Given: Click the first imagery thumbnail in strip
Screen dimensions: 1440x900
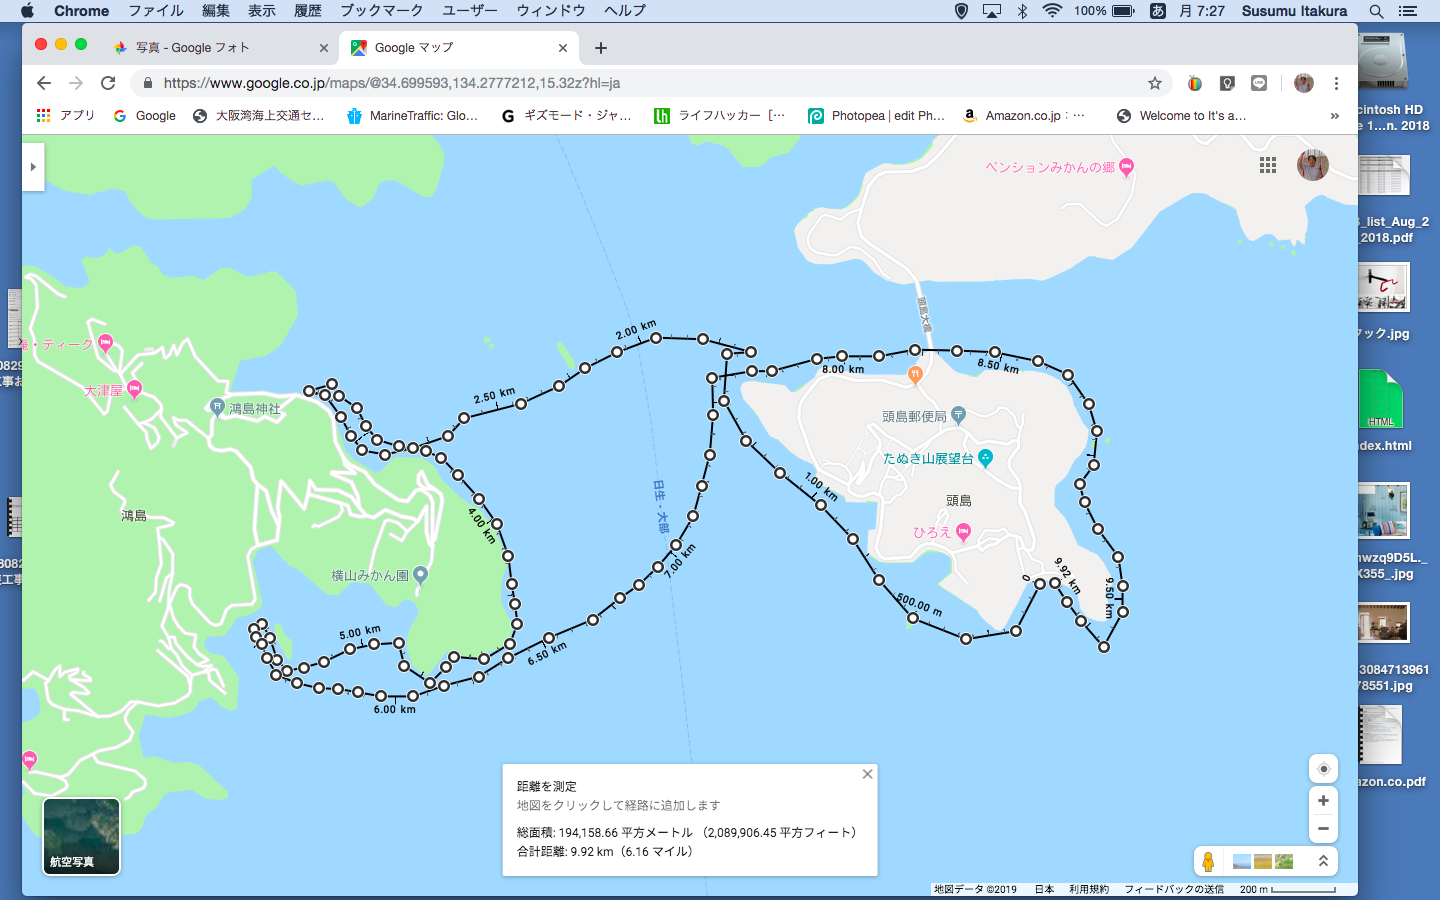Looking at the screenshot, I should [x=1242, y=861].
